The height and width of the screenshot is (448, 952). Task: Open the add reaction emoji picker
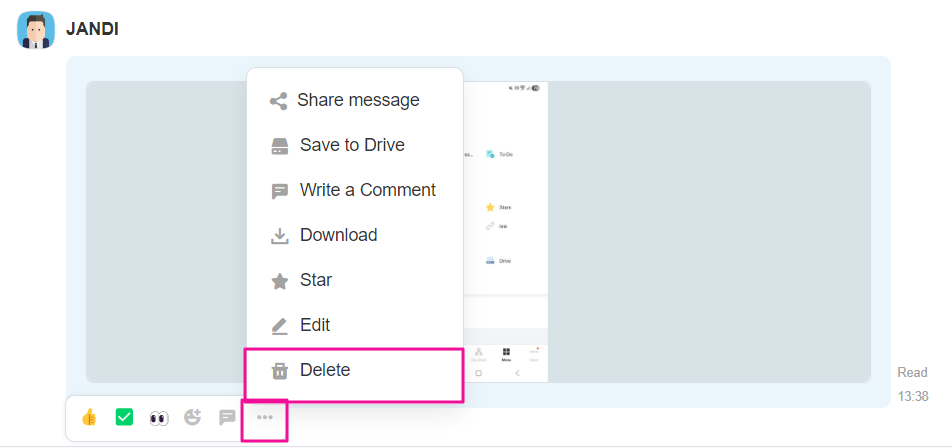point(193,417)
